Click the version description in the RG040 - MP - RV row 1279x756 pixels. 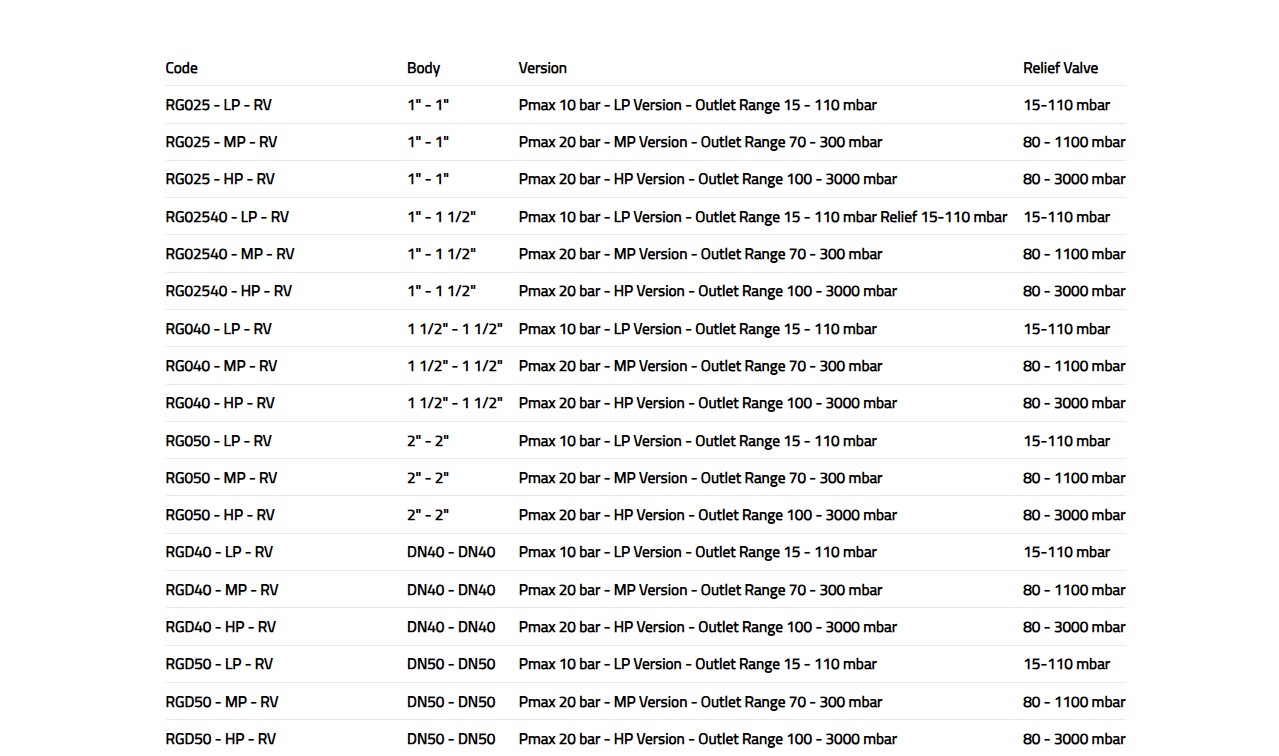coord(700,366)
